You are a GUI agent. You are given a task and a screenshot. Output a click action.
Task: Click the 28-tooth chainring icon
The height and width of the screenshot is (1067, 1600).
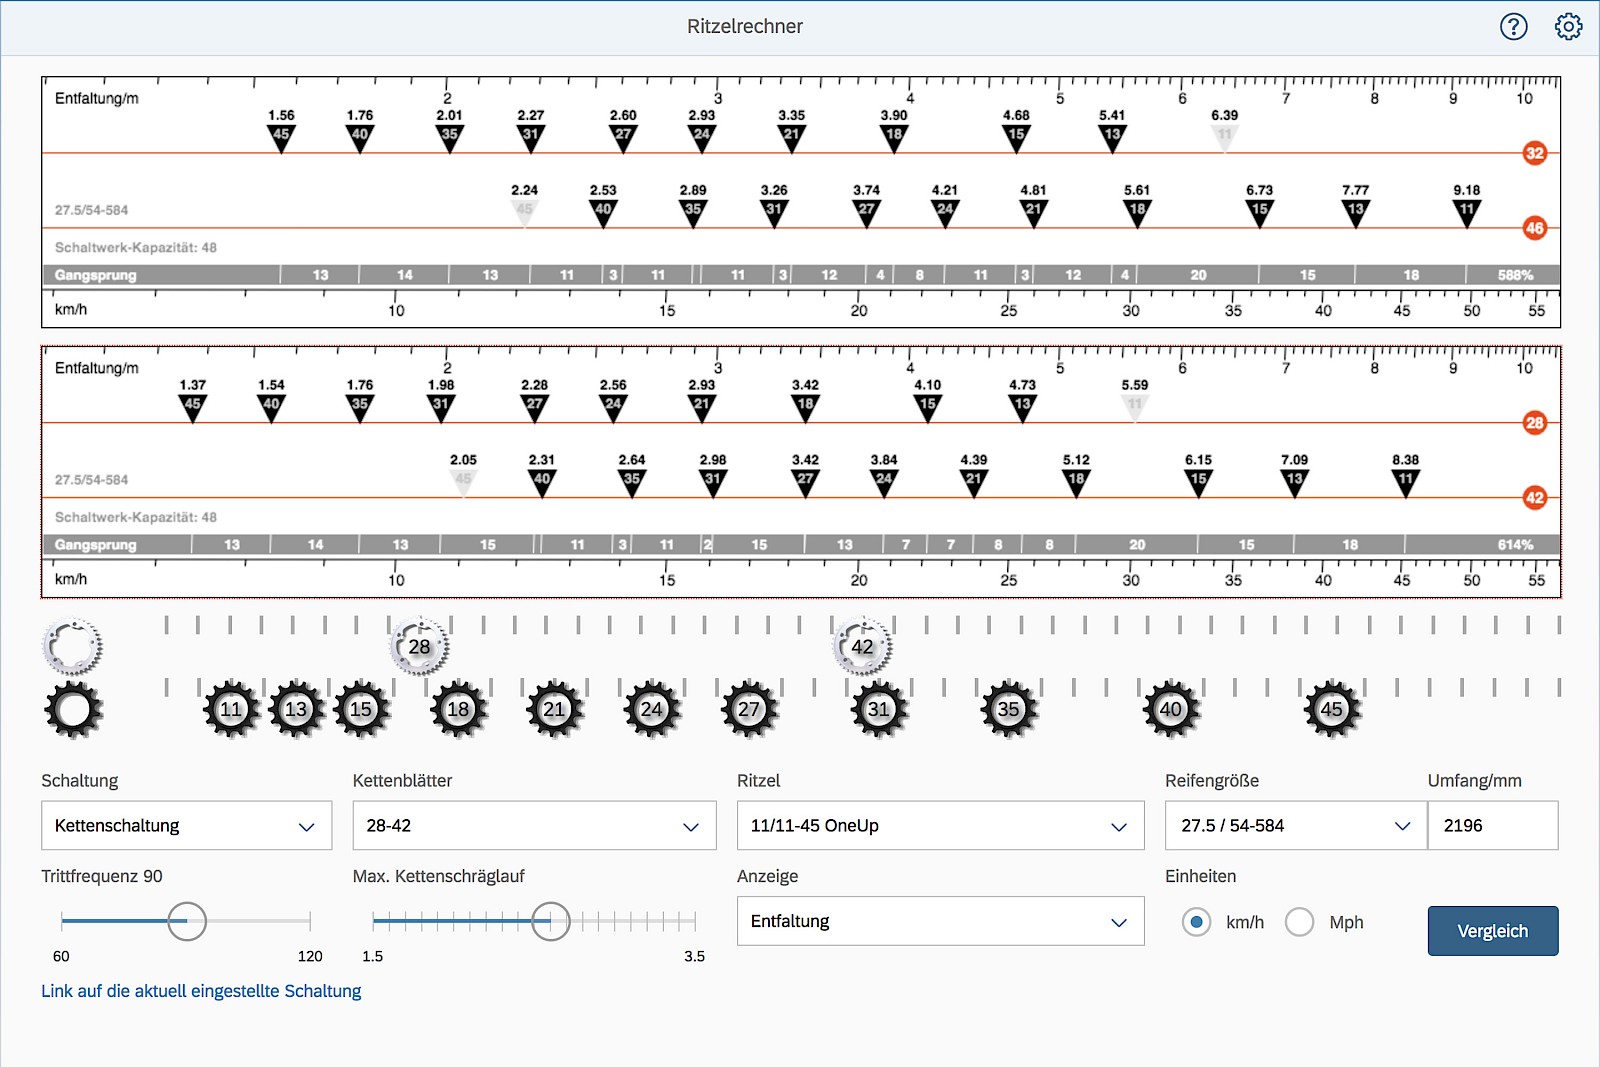coord(419,647)
